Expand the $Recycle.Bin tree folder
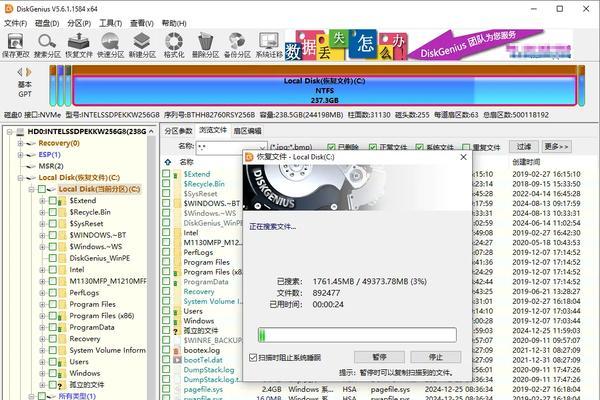This screenshot has width=600, height=400. 42,212
